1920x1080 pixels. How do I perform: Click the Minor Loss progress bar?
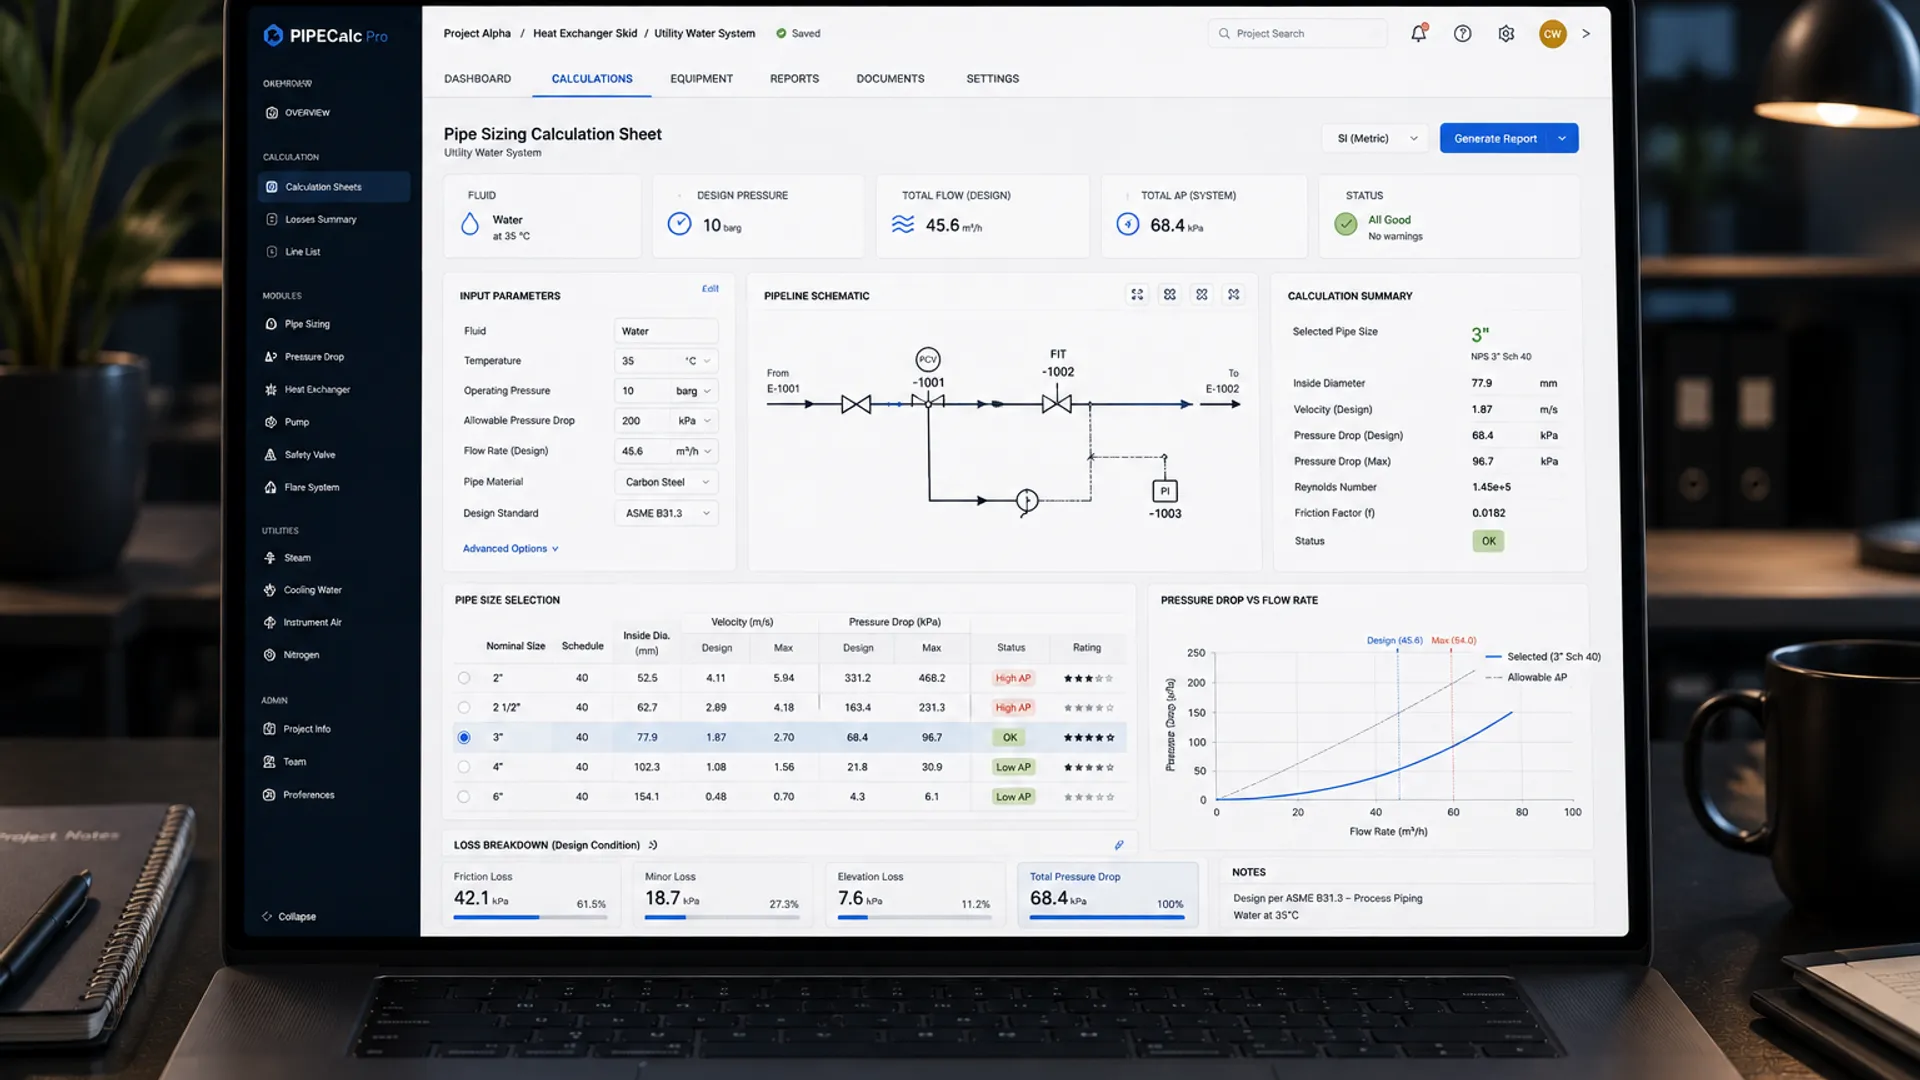722,917
